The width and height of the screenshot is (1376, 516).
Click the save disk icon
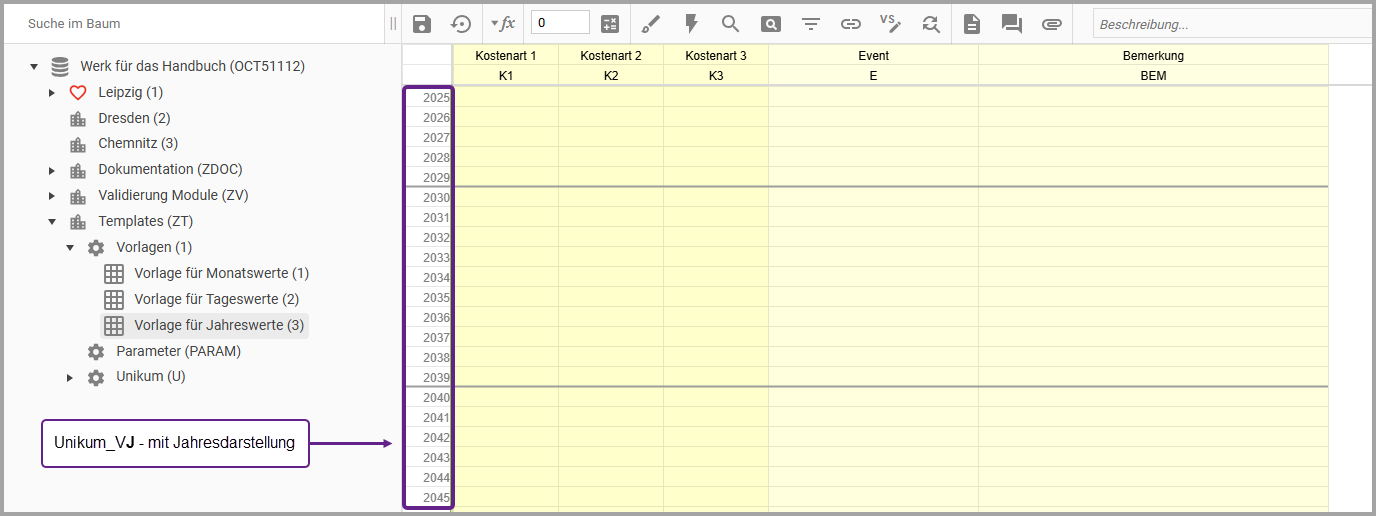(x=422, y=24)
